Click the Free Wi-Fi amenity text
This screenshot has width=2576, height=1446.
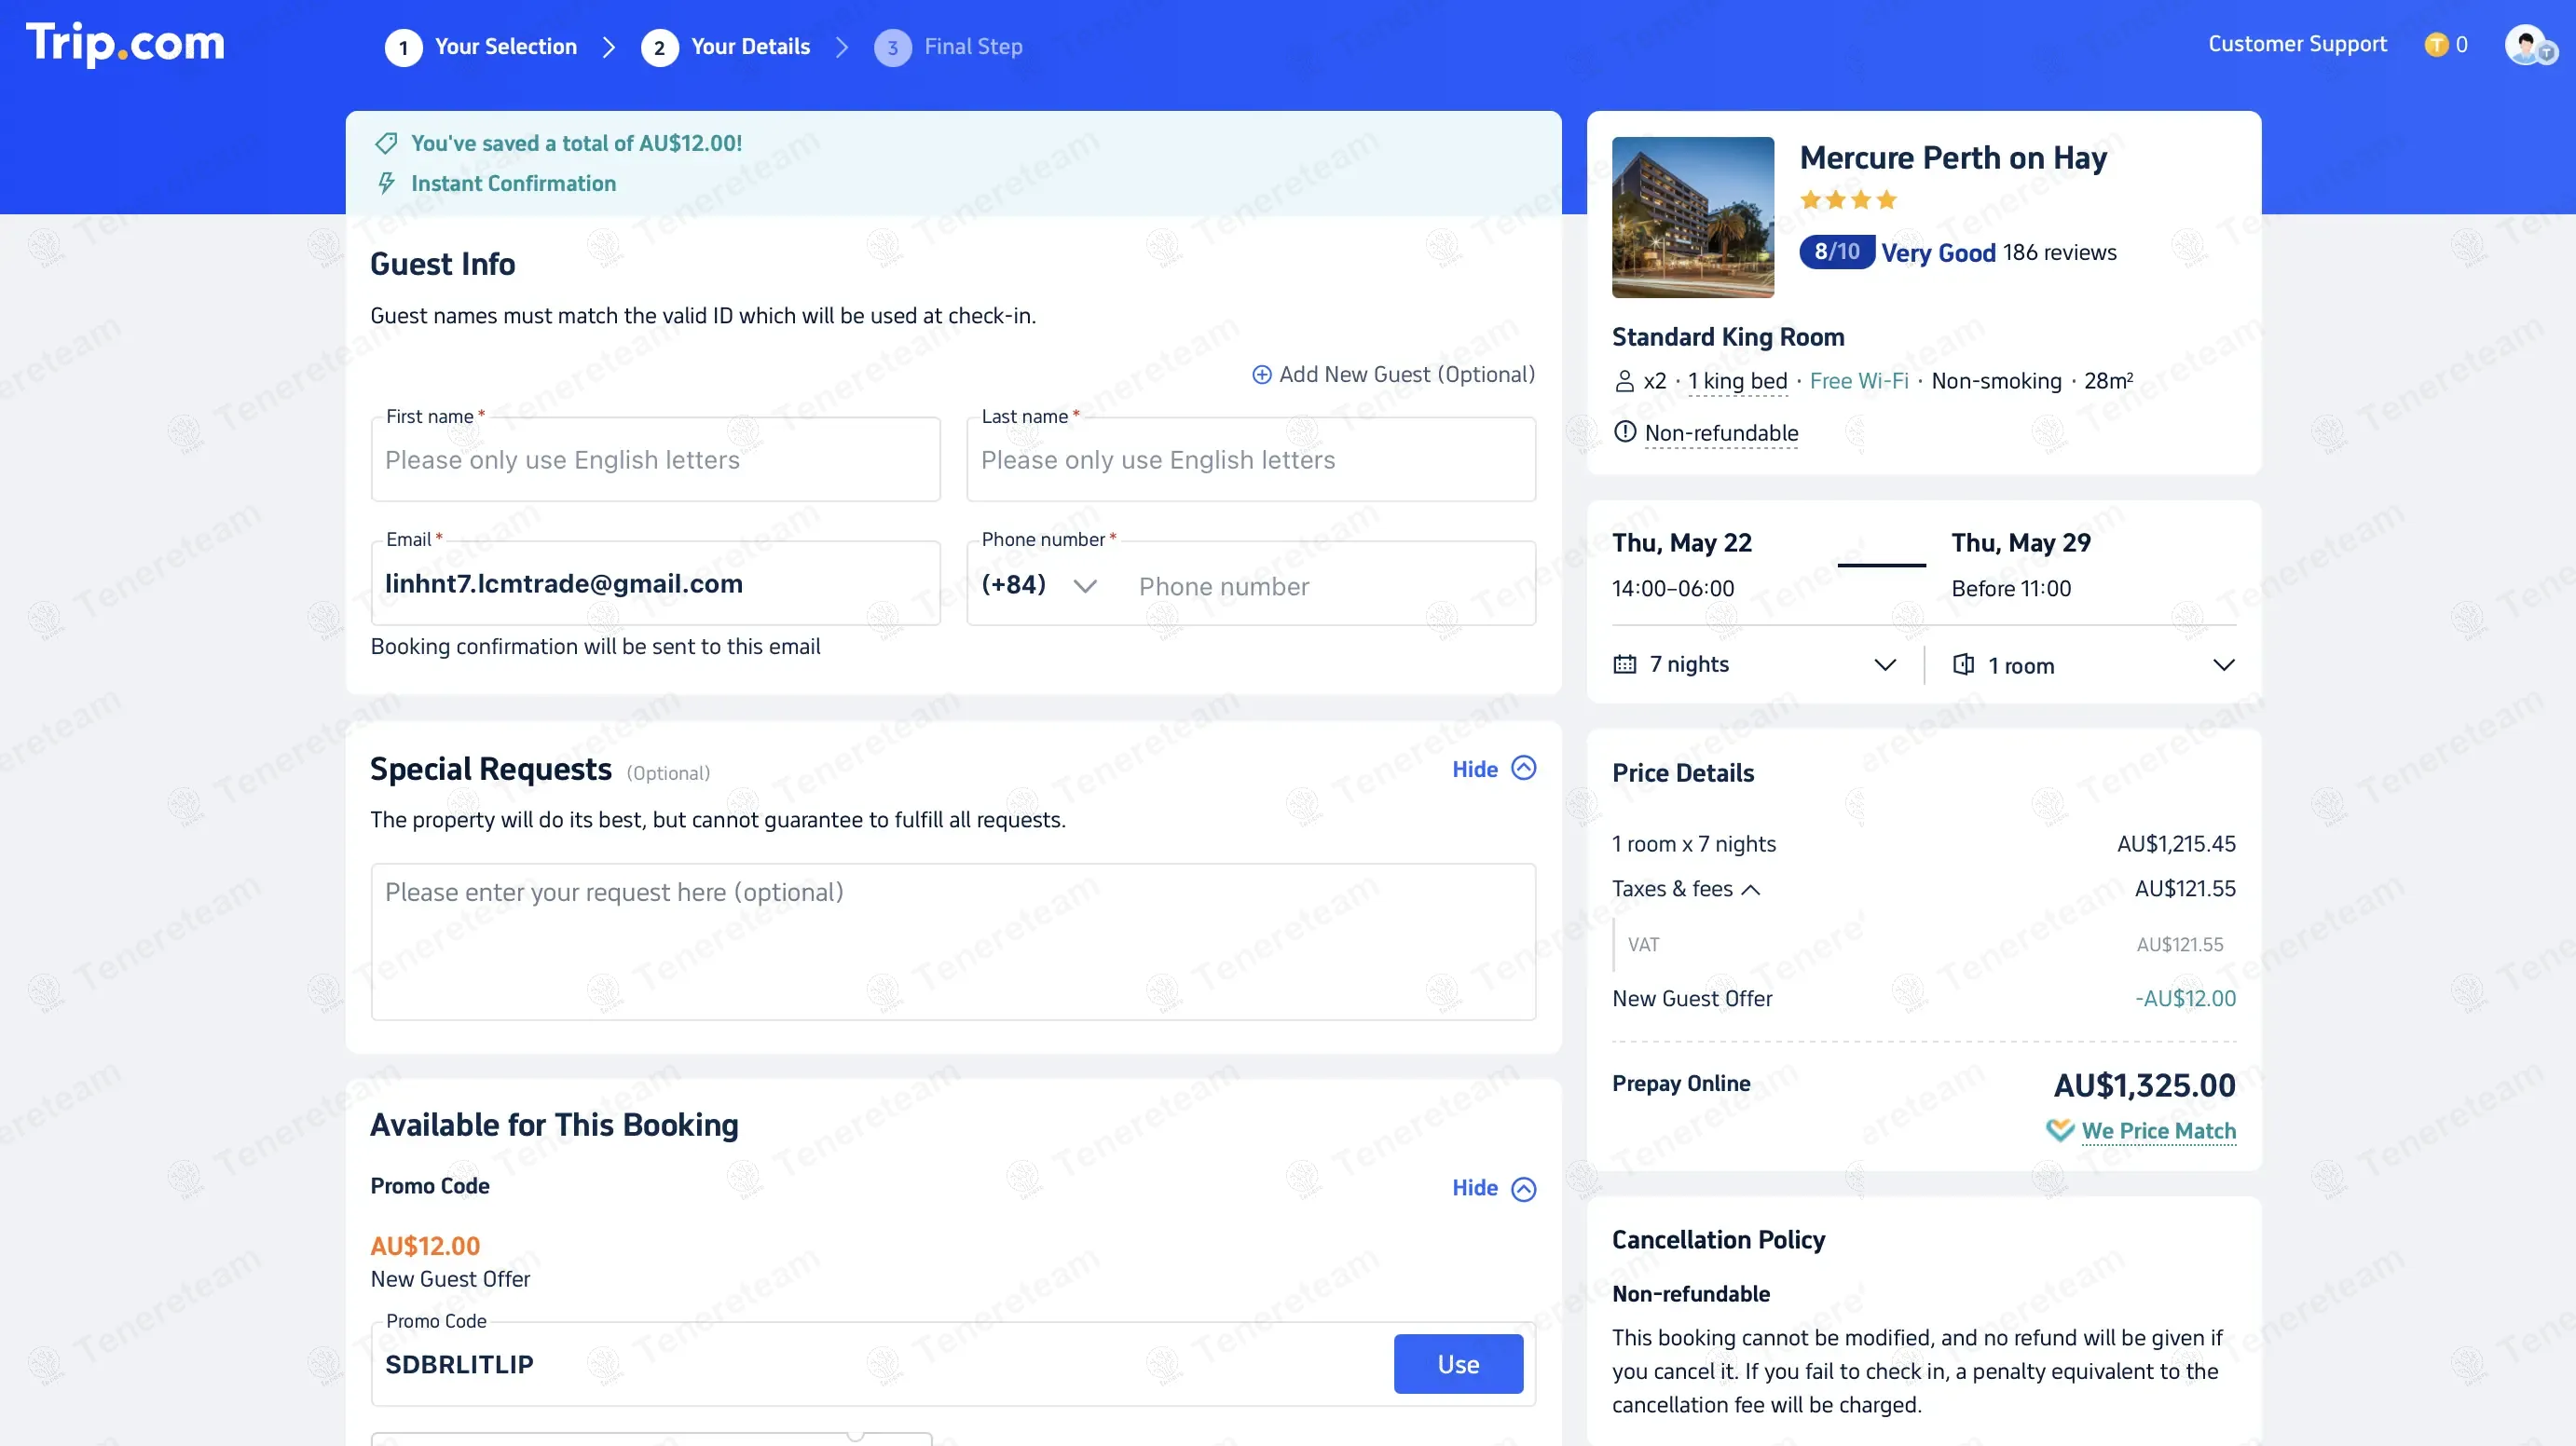tap(1858, 381)
